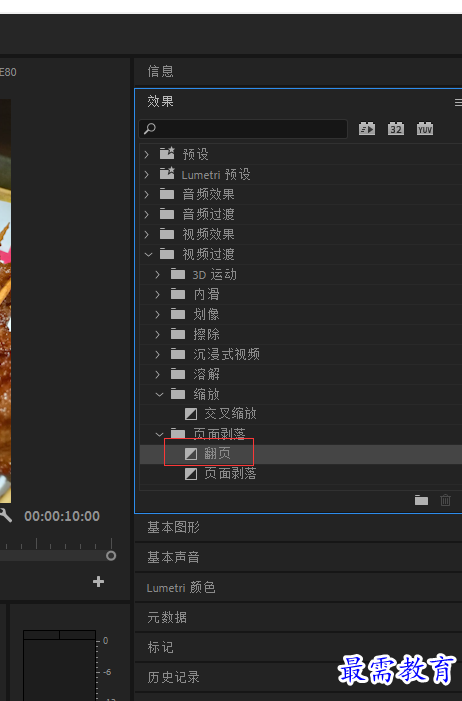This screenshot has height=701, width=462.
Task: Click the delete custom items trash icon
Action: pyautogui.click(x=445, y=500)
